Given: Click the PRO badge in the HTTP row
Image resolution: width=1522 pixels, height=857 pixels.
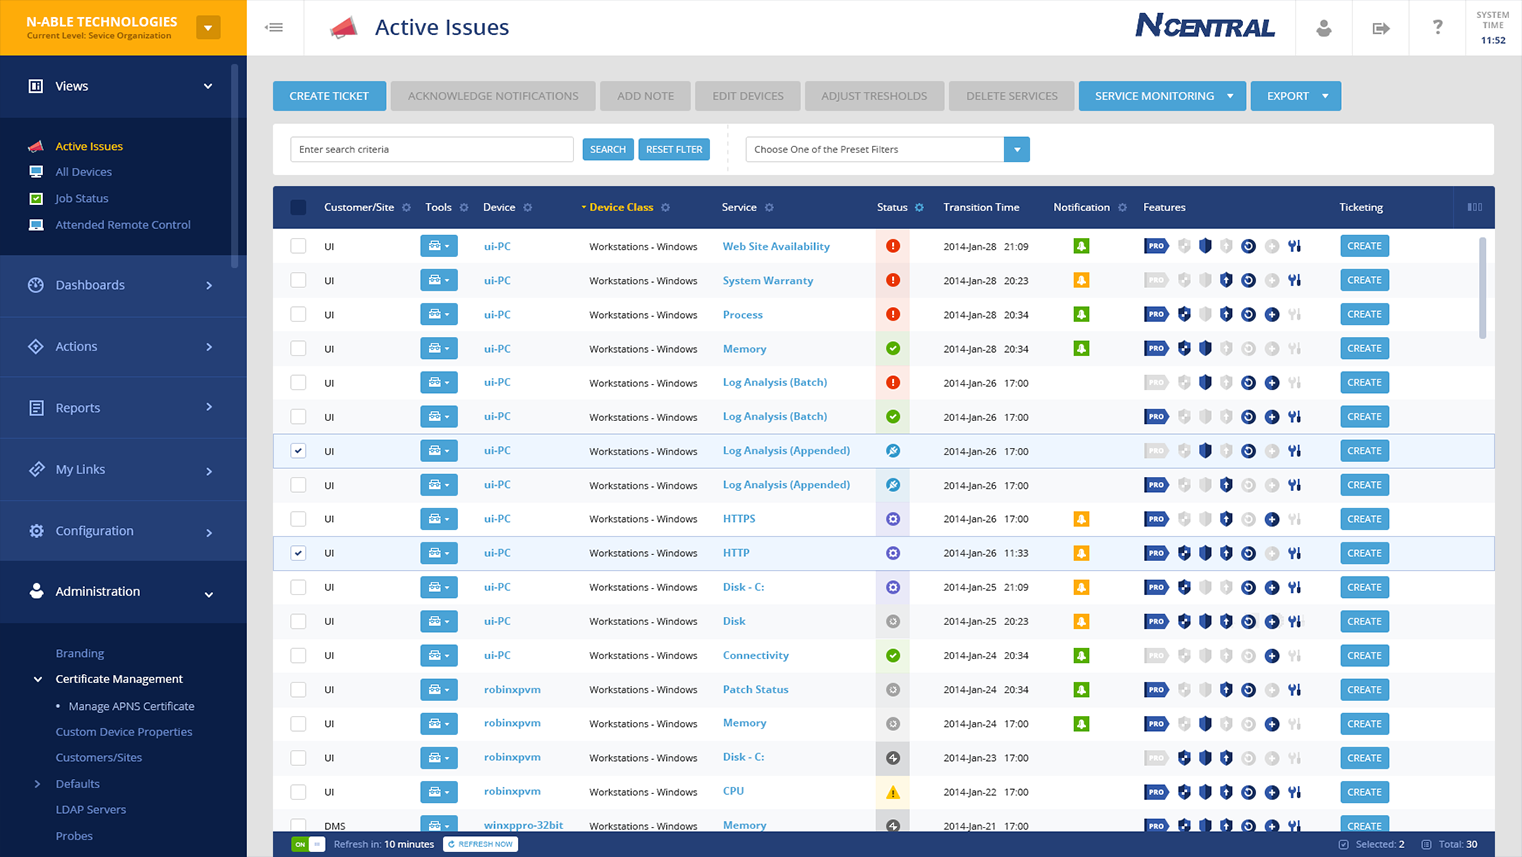Looking at the screenshot, I should pyautogui.click(x=1156, y=553).
